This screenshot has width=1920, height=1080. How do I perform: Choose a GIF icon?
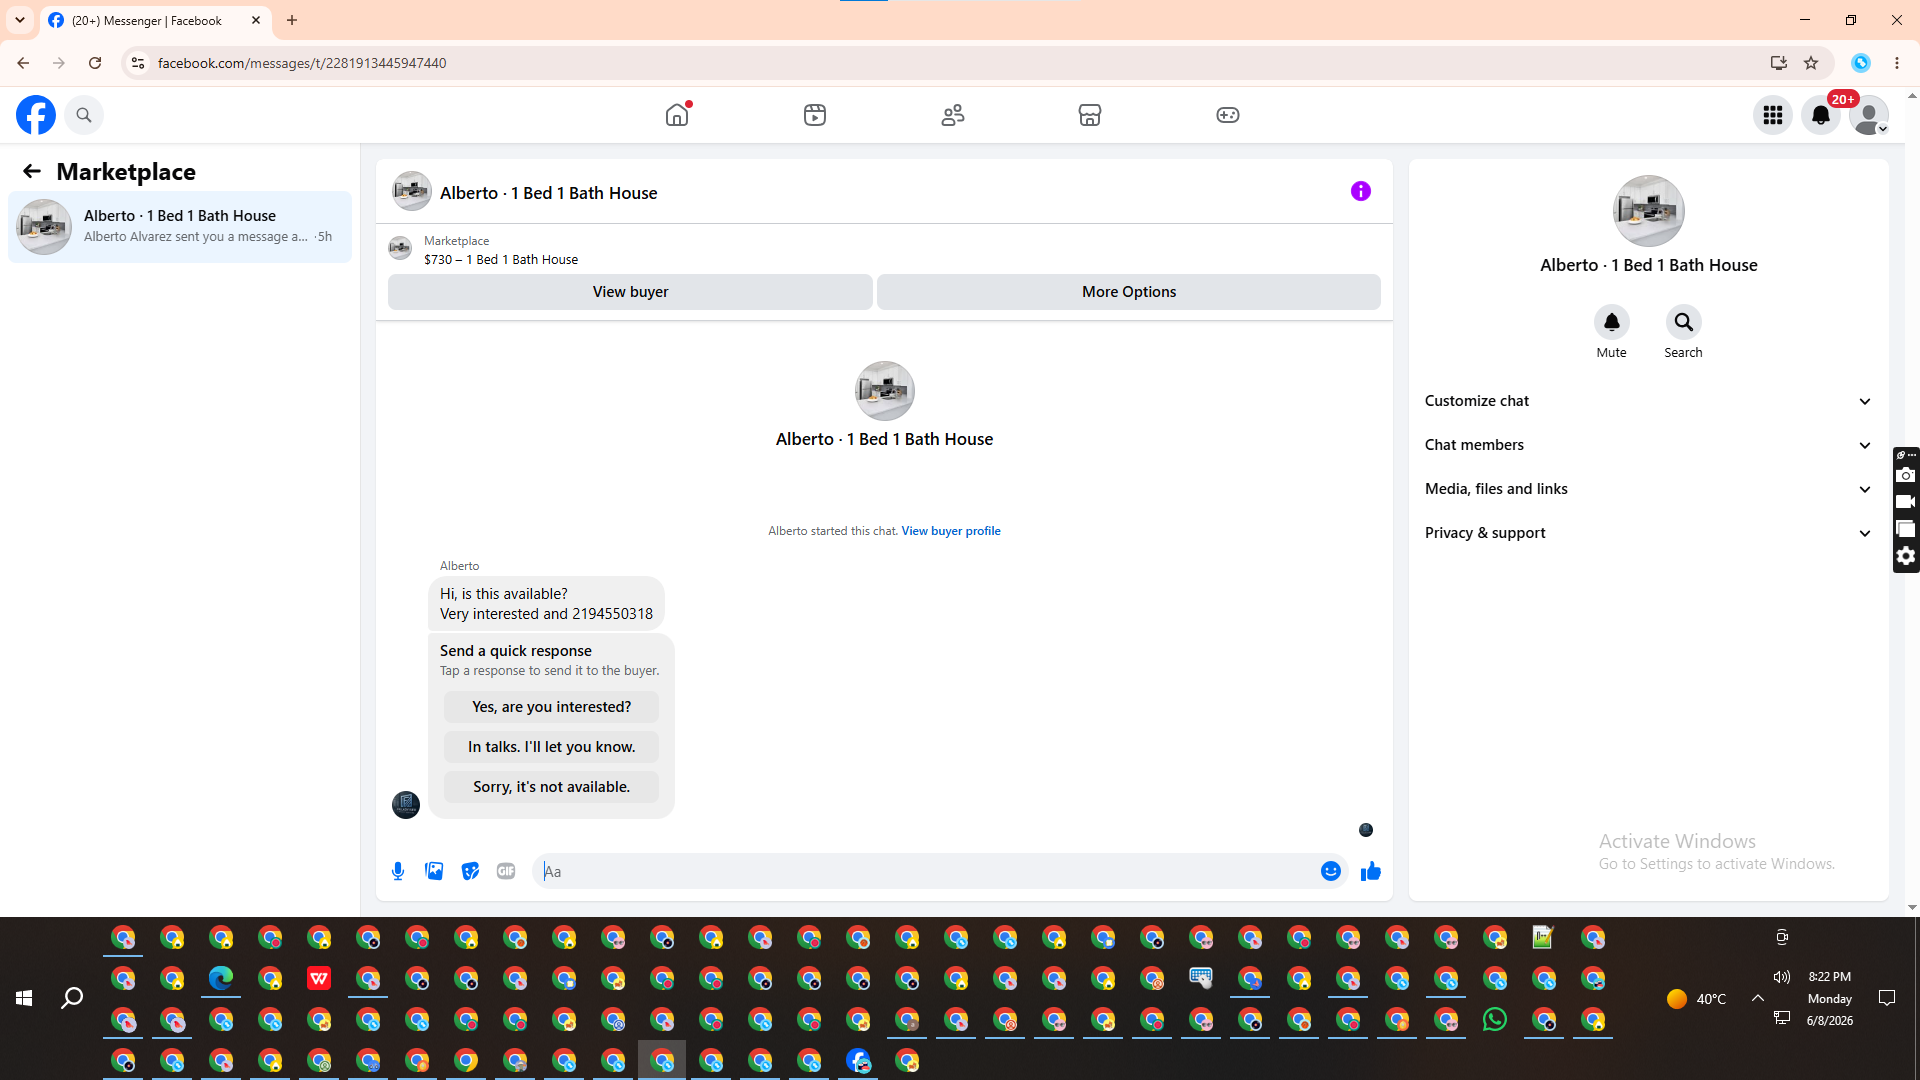(506, 871)
